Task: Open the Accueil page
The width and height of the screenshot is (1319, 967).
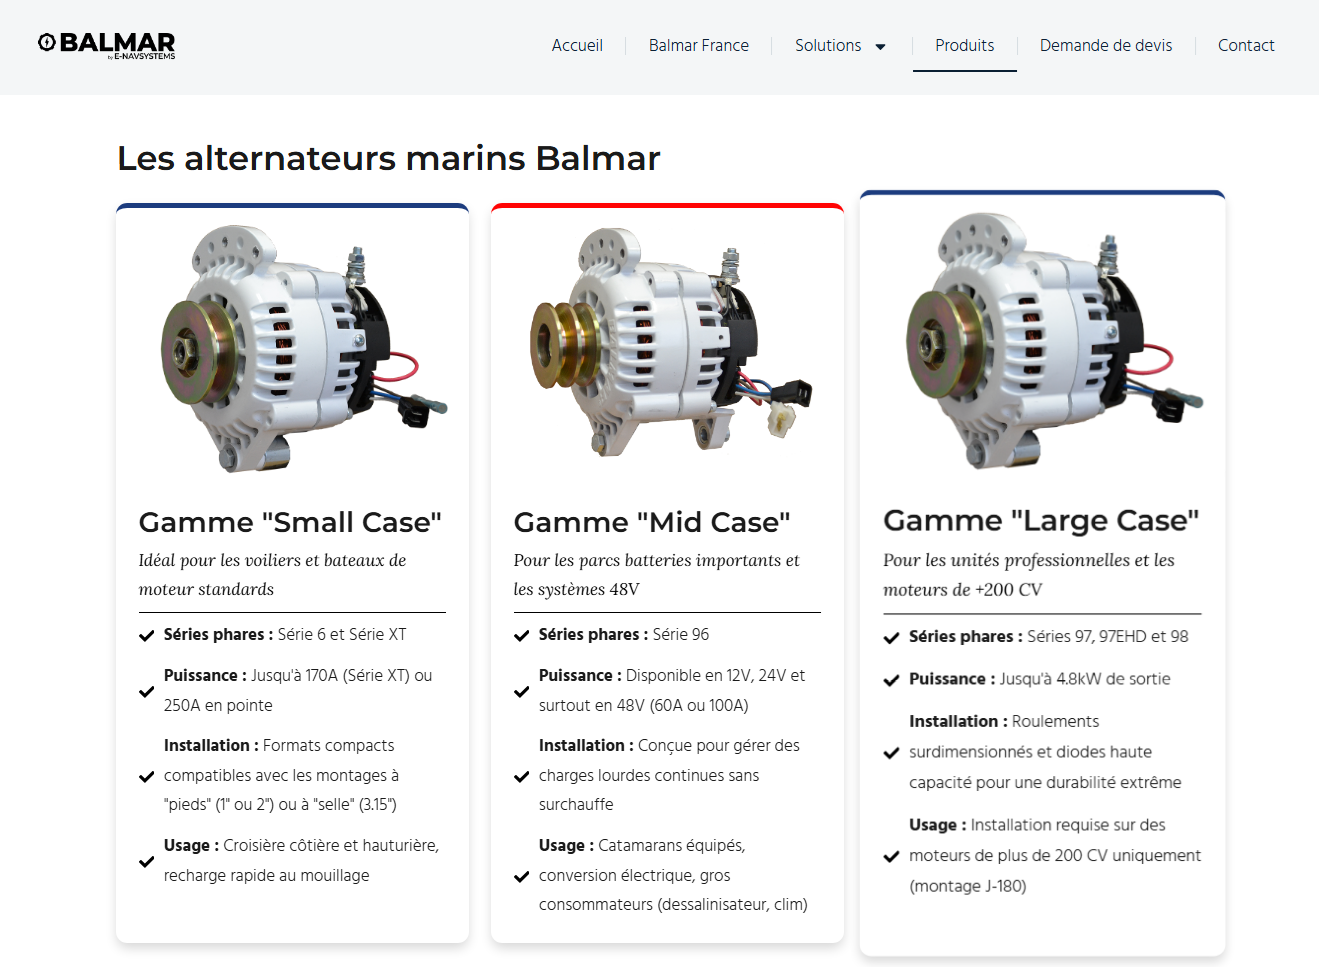Action: [577, 46]
